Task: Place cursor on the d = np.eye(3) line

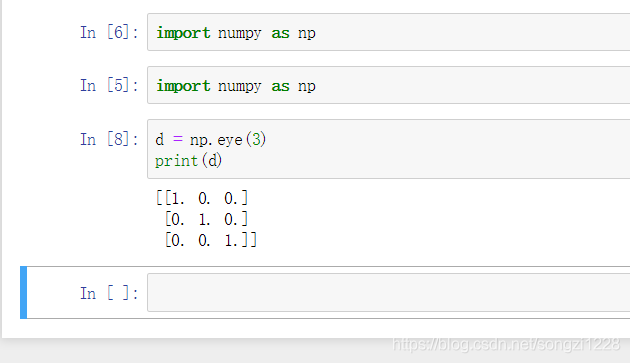Action: [x=211, y=139]
